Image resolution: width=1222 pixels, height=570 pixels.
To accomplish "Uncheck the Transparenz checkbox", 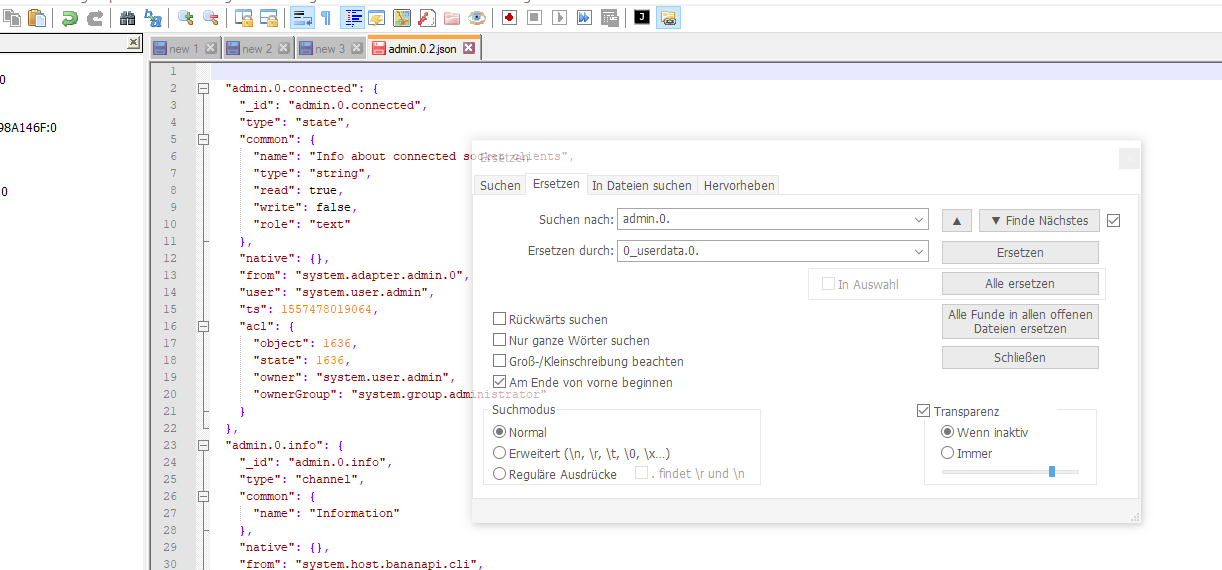I will pos(923,411).
